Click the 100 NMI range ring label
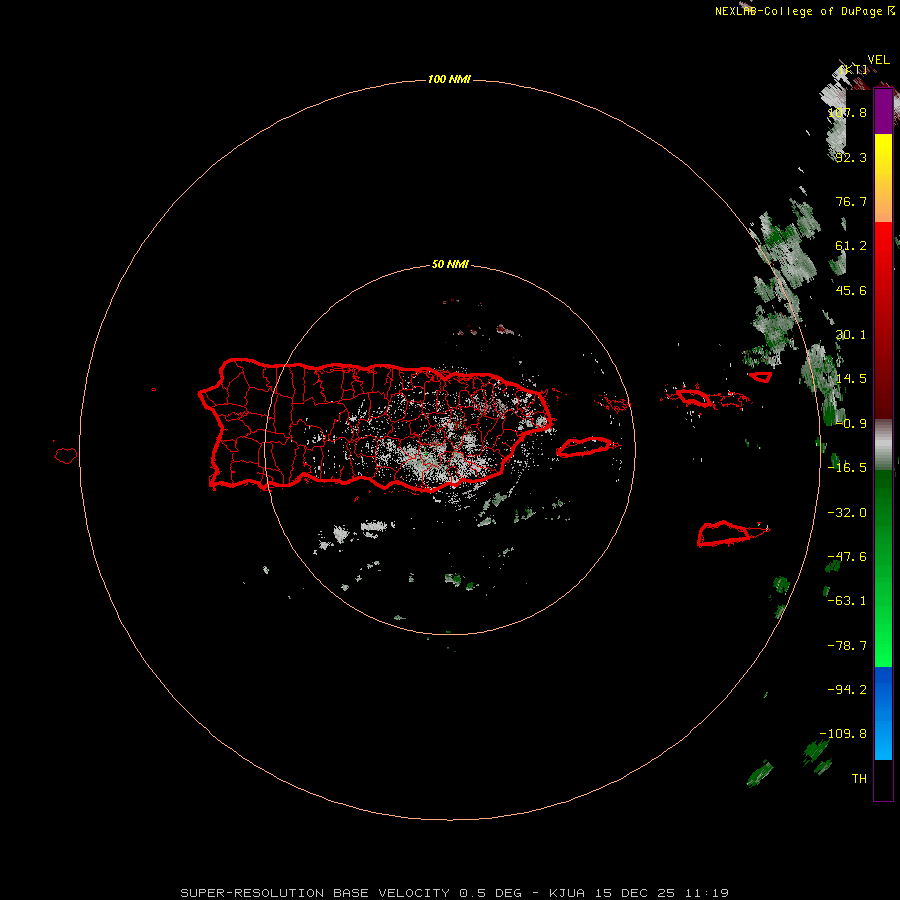 click(x=449, y=79)
